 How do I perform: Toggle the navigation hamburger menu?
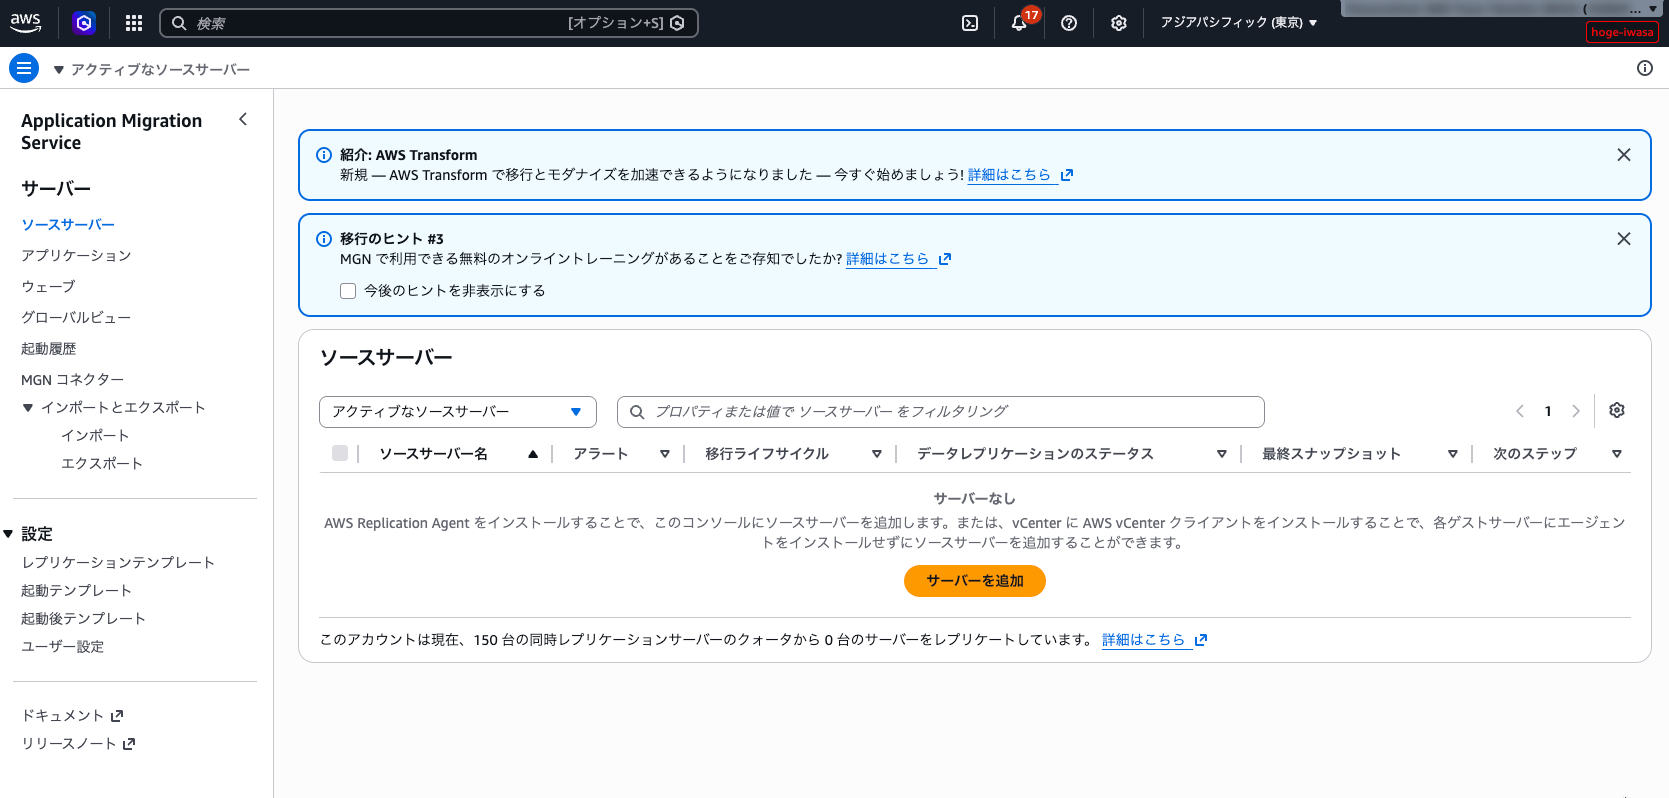(24, 68)
